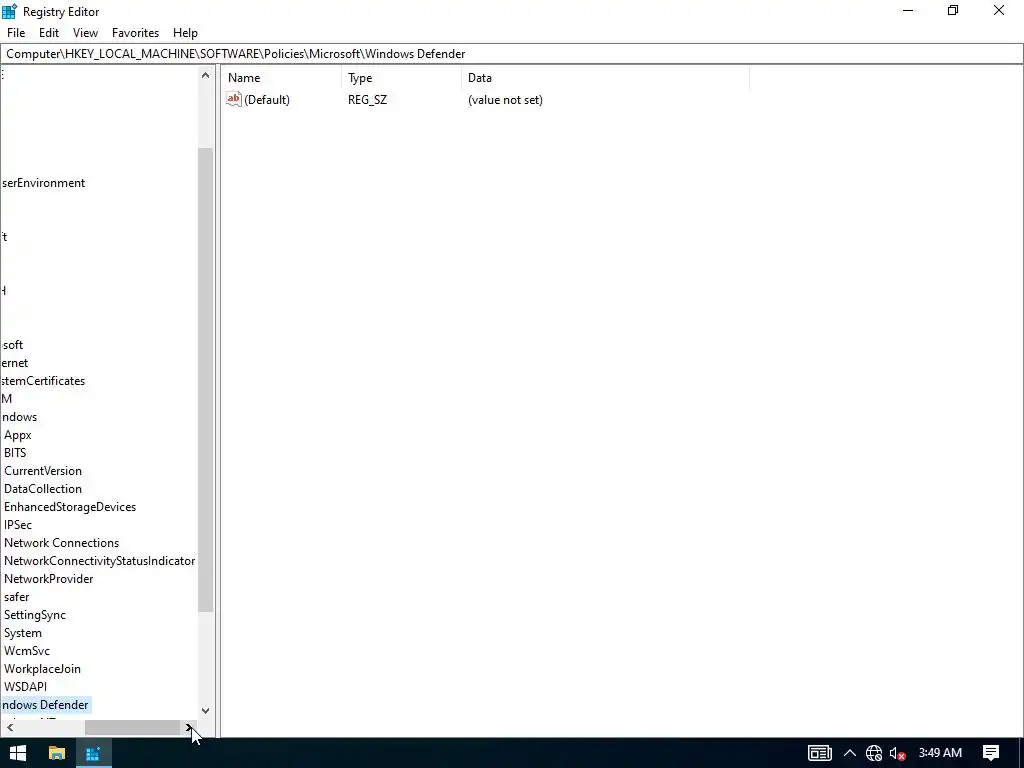Select the WcmSvc key
Screen dimensions: 1024x768
coord(27,650)
